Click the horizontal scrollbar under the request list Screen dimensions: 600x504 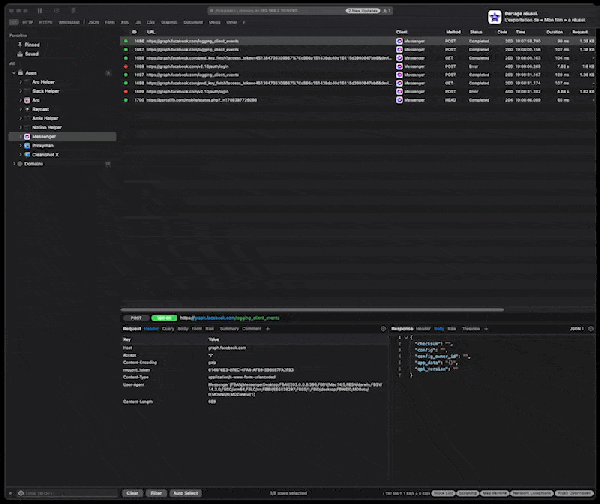point(312,310)
